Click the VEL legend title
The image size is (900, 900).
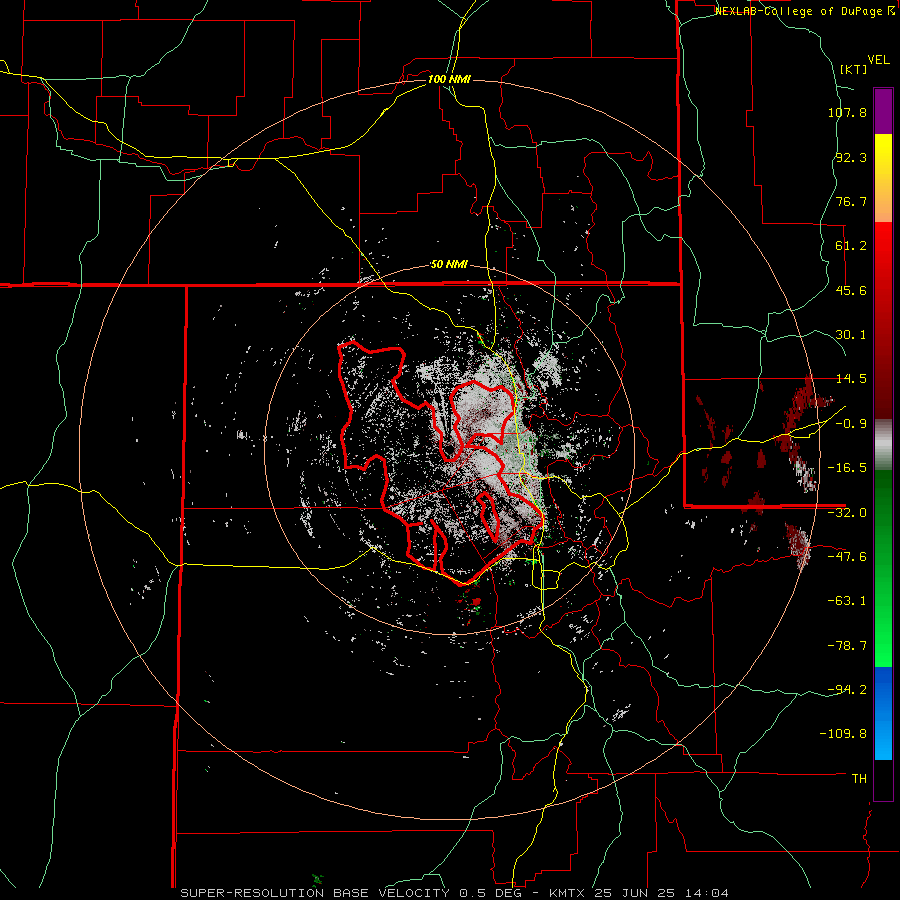coord(878,60)
